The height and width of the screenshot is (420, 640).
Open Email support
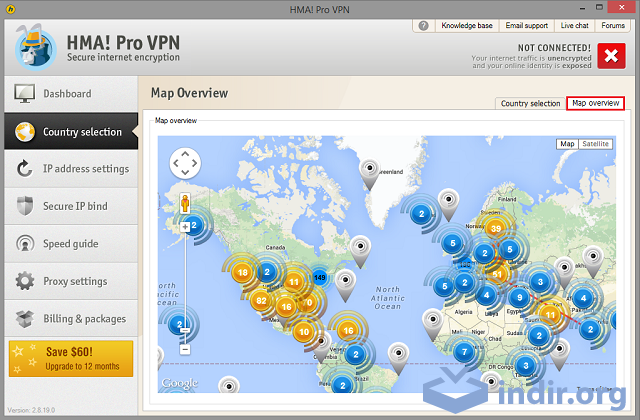click(x=527, y=26)
